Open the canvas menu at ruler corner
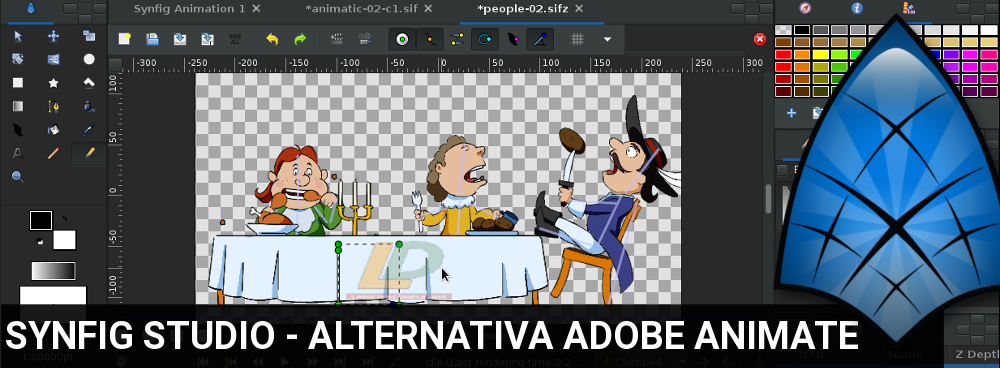This screenshot has width=1000, height=368. click(115, 64)
